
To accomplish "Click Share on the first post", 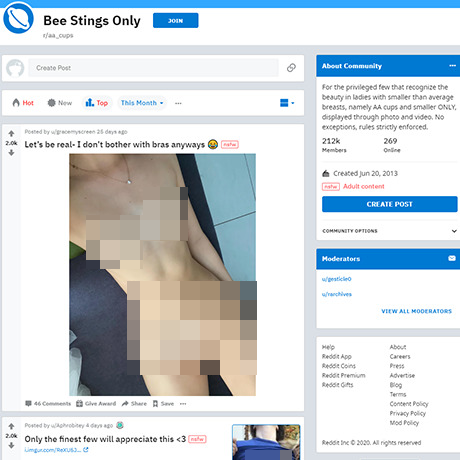I will (134, 404).
